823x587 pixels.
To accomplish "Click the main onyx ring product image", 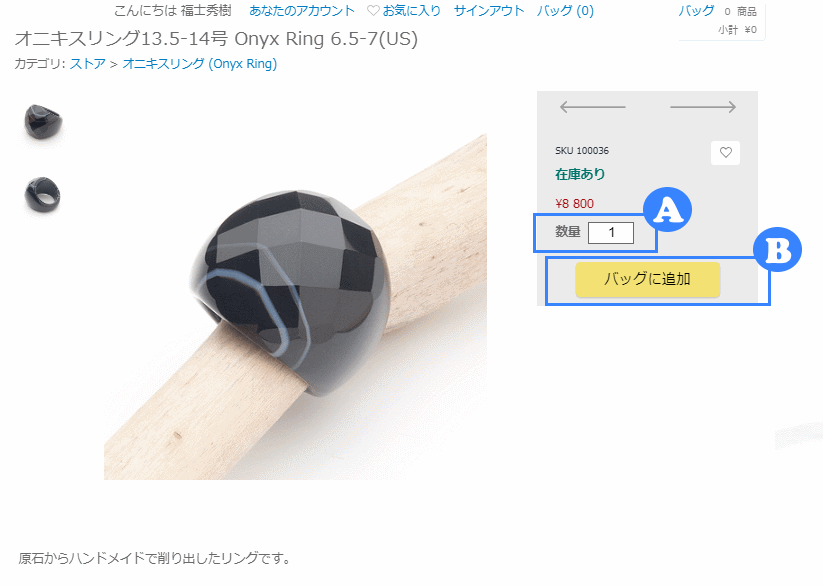I will [x=296, y=307].
